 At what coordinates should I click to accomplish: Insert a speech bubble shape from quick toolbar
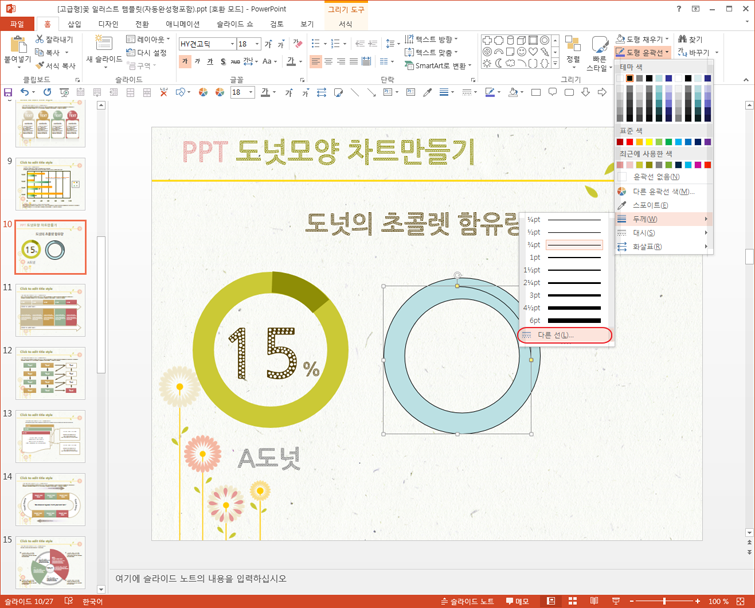[x=553, y=92]
